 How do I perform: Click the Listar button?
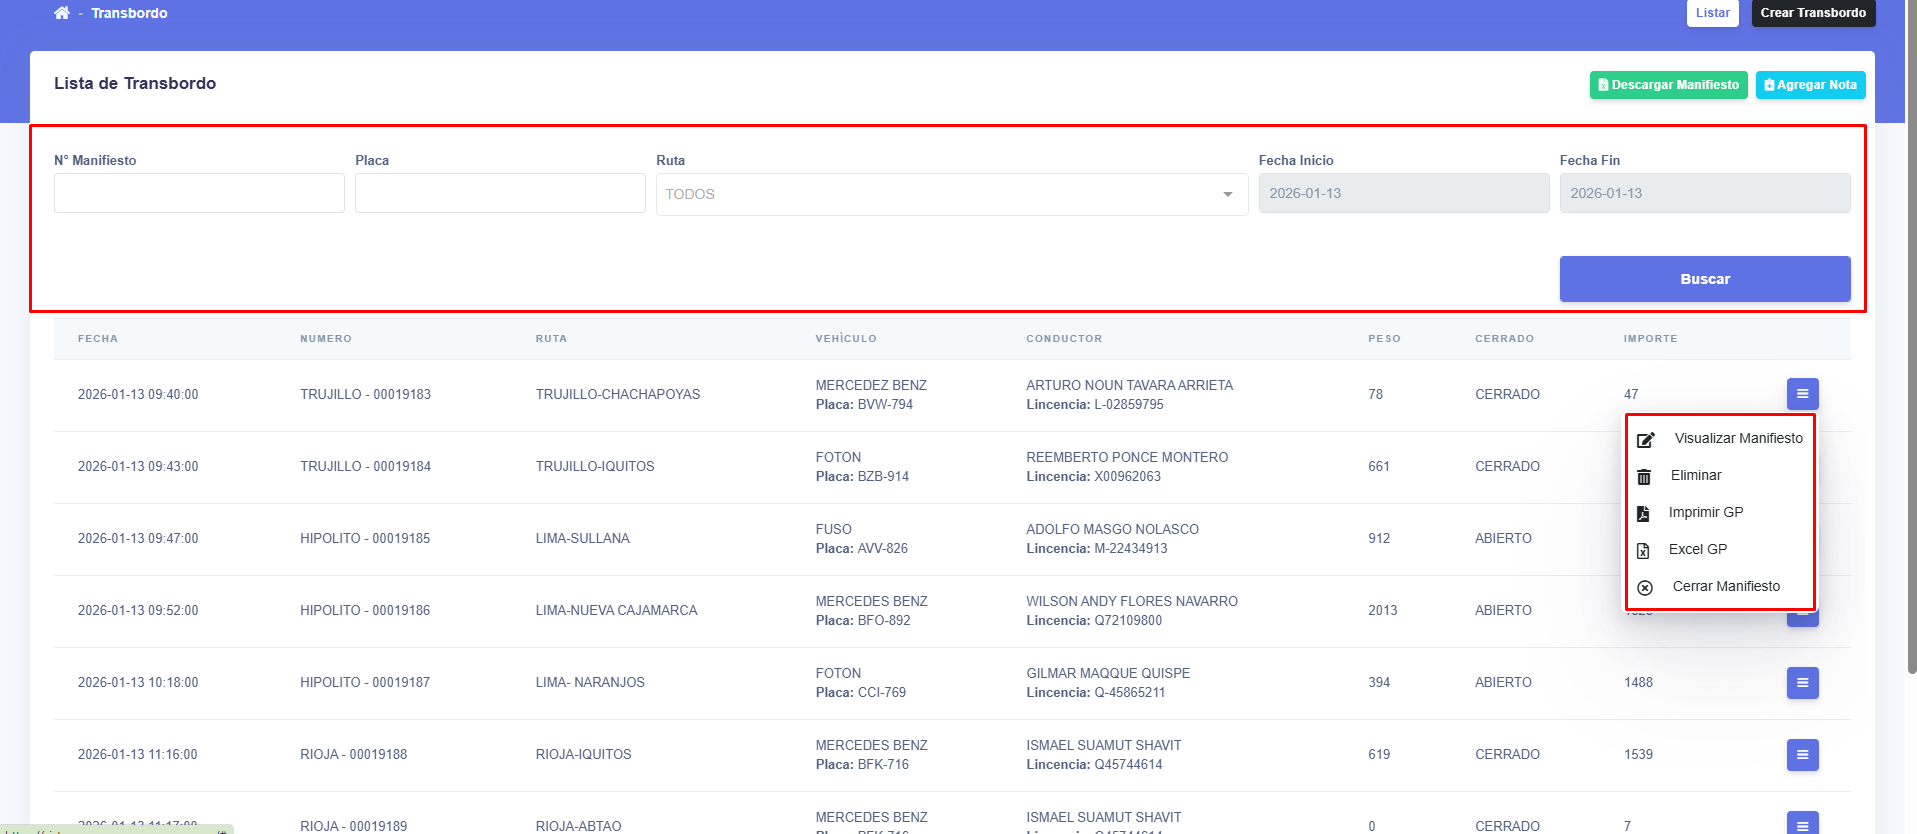pyautogui.click(x=1712, y=13)
